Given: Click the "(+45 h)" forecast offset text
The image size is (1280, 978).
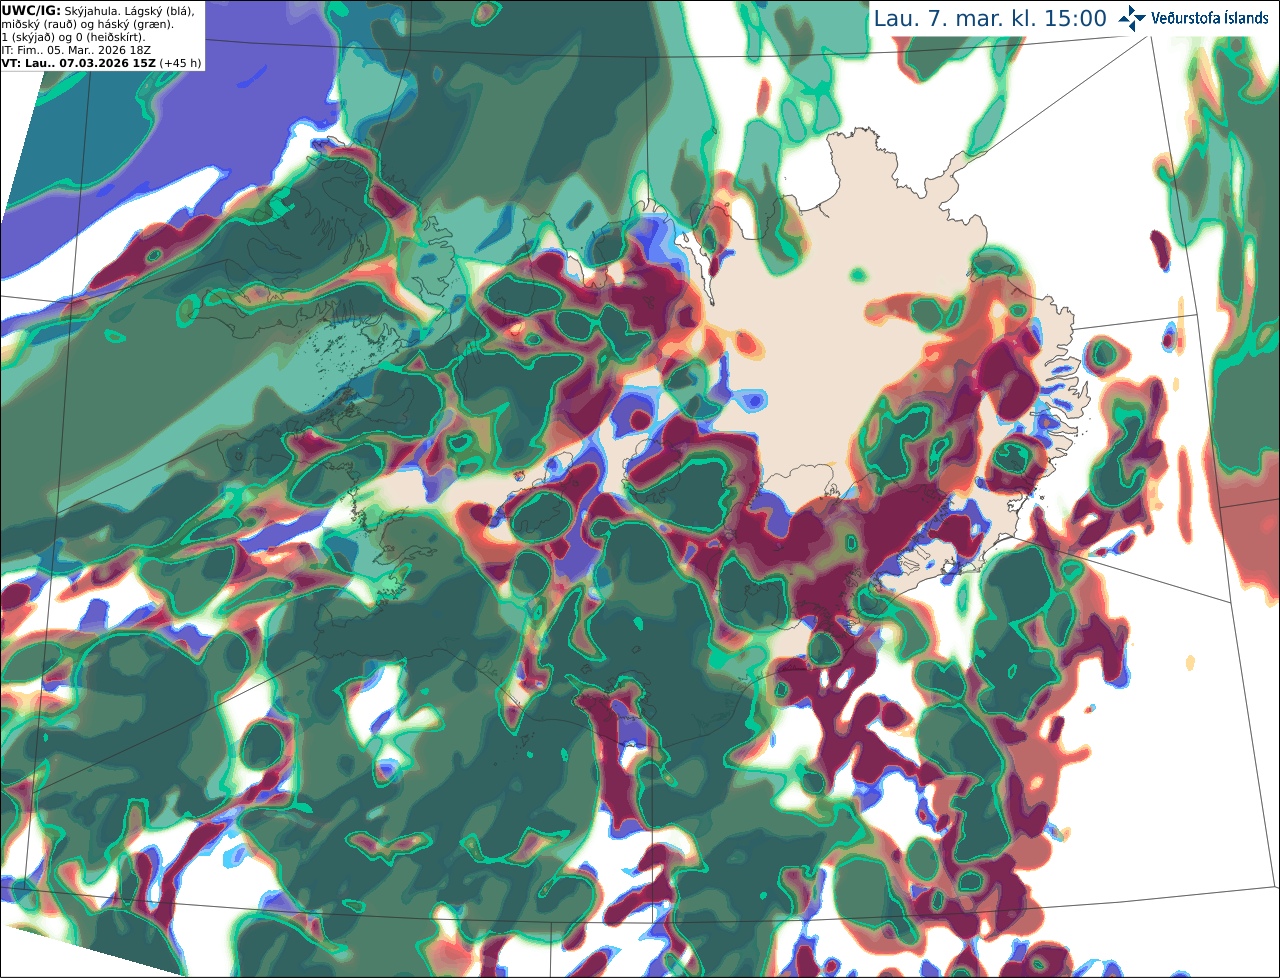Looking at the screenshot, I should [180, 62].
